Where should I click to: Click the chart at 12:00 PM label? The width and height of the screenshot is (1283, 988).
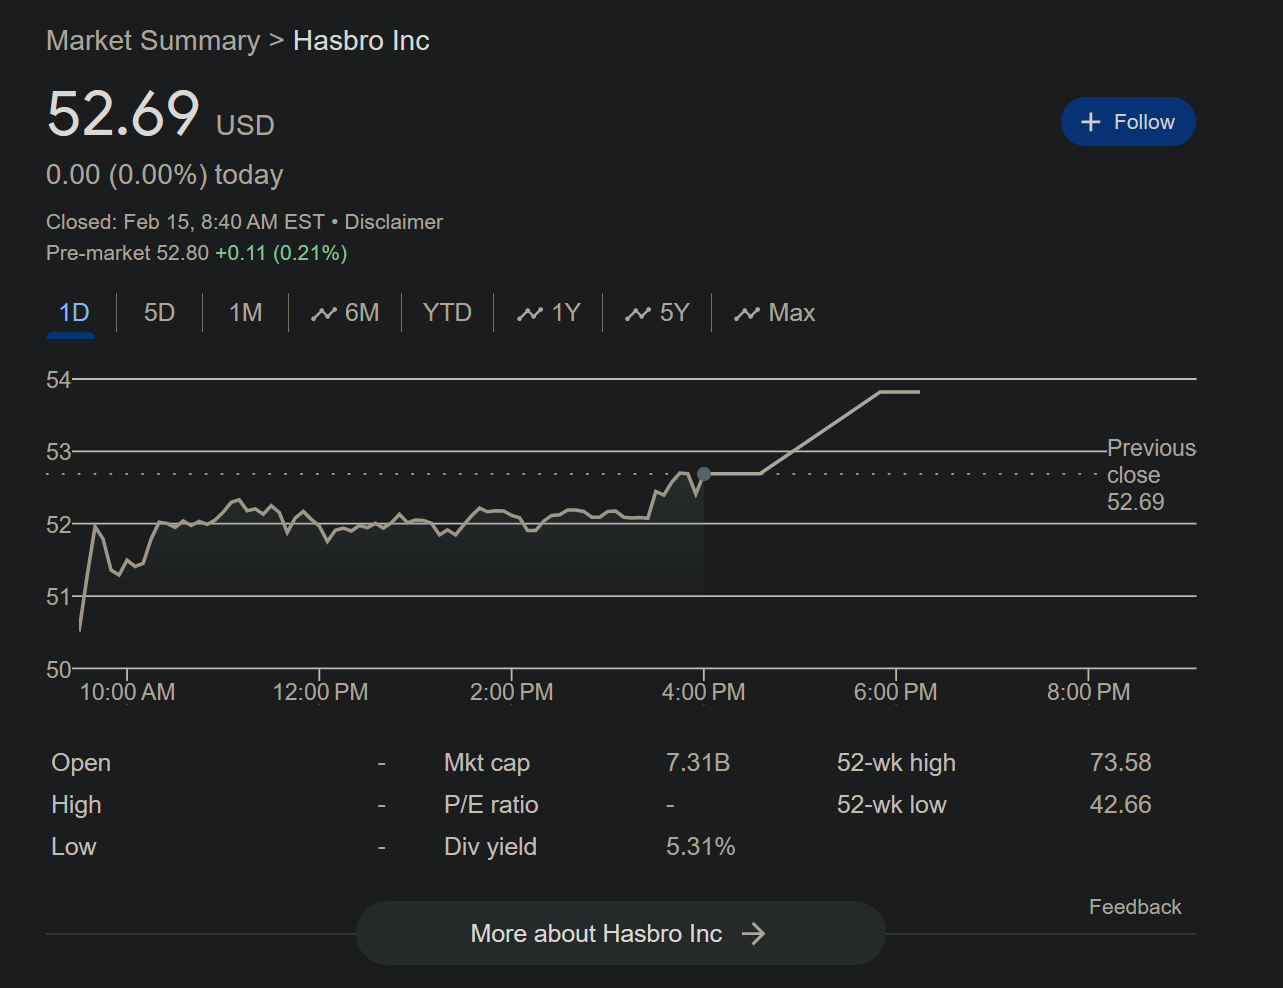[x=320, y=692]
